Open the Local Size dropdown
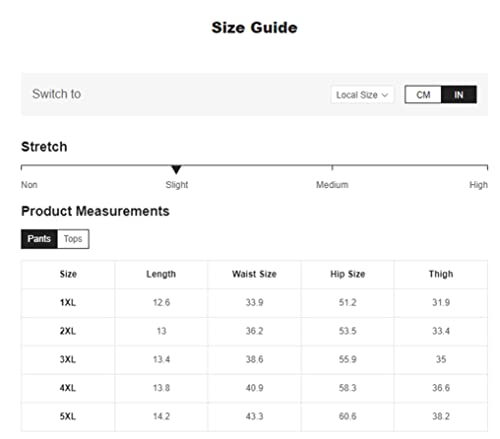 point(362,95)
